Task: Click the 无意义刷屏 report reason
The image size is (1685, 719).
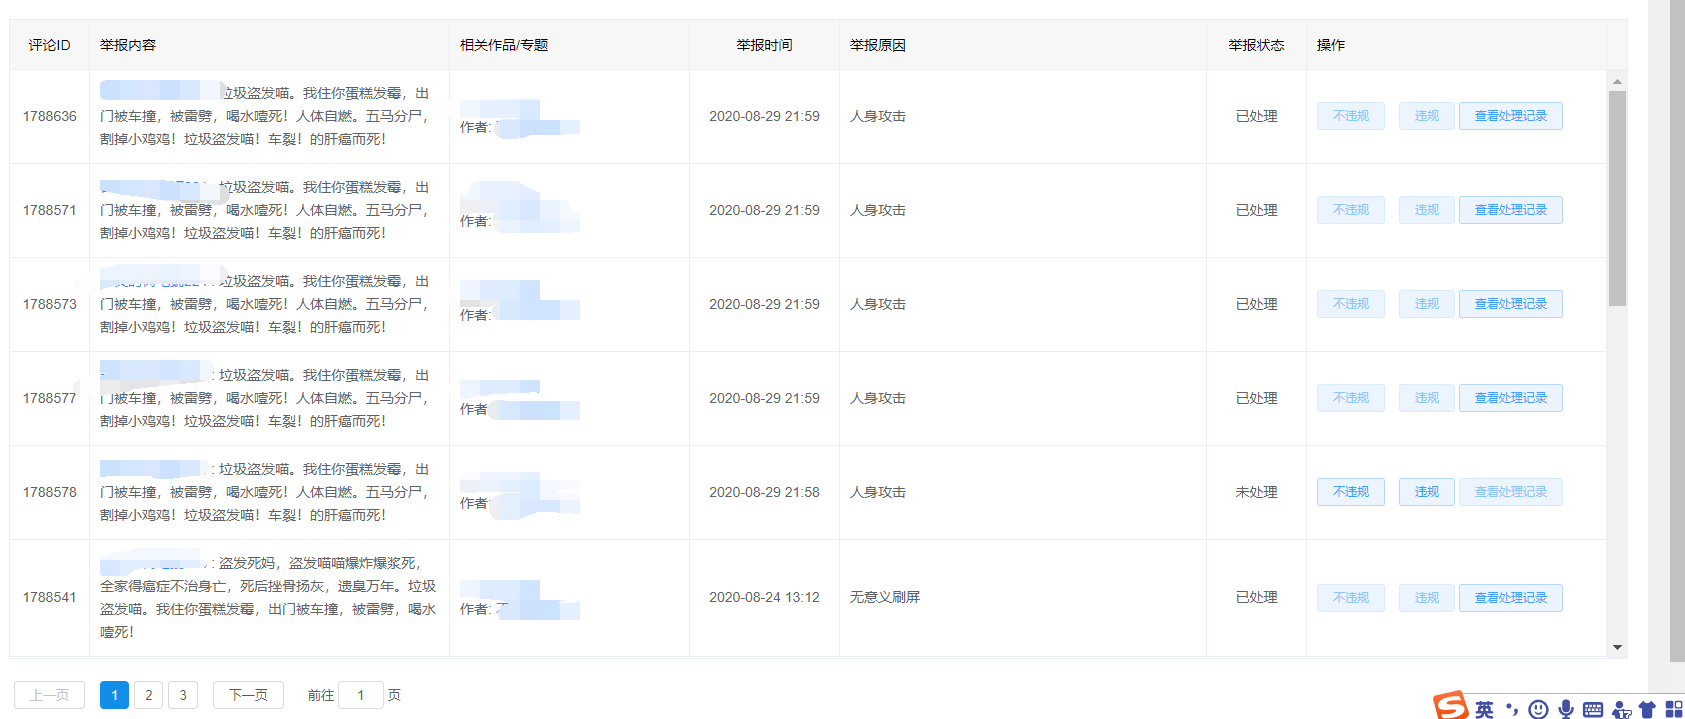Action: click(x=885, y=597)
